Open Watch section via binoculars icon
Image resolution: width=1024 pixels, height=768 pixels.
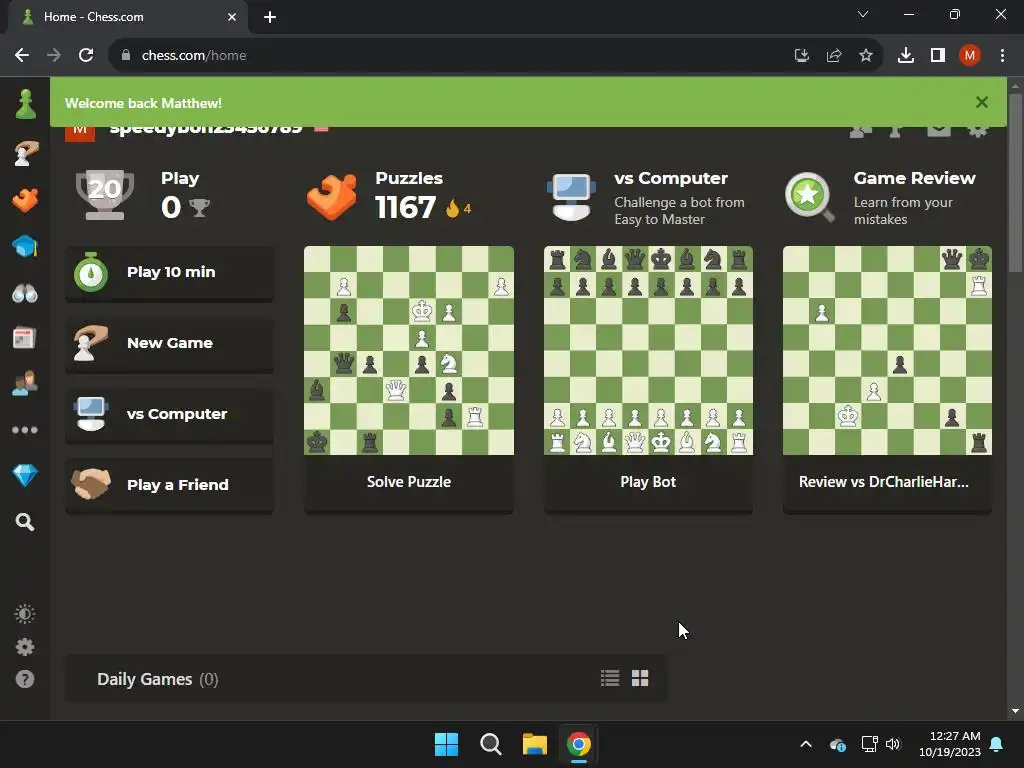click(25, 294)
